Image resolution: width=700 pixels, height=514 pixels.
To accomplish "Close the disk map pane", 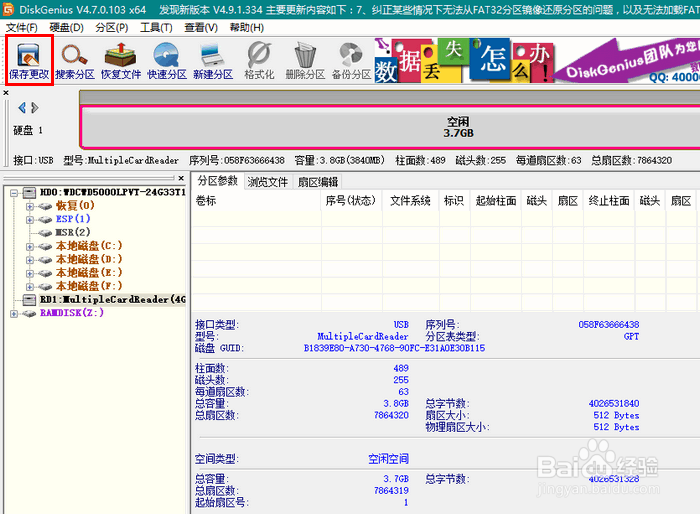I will [6, 93].
